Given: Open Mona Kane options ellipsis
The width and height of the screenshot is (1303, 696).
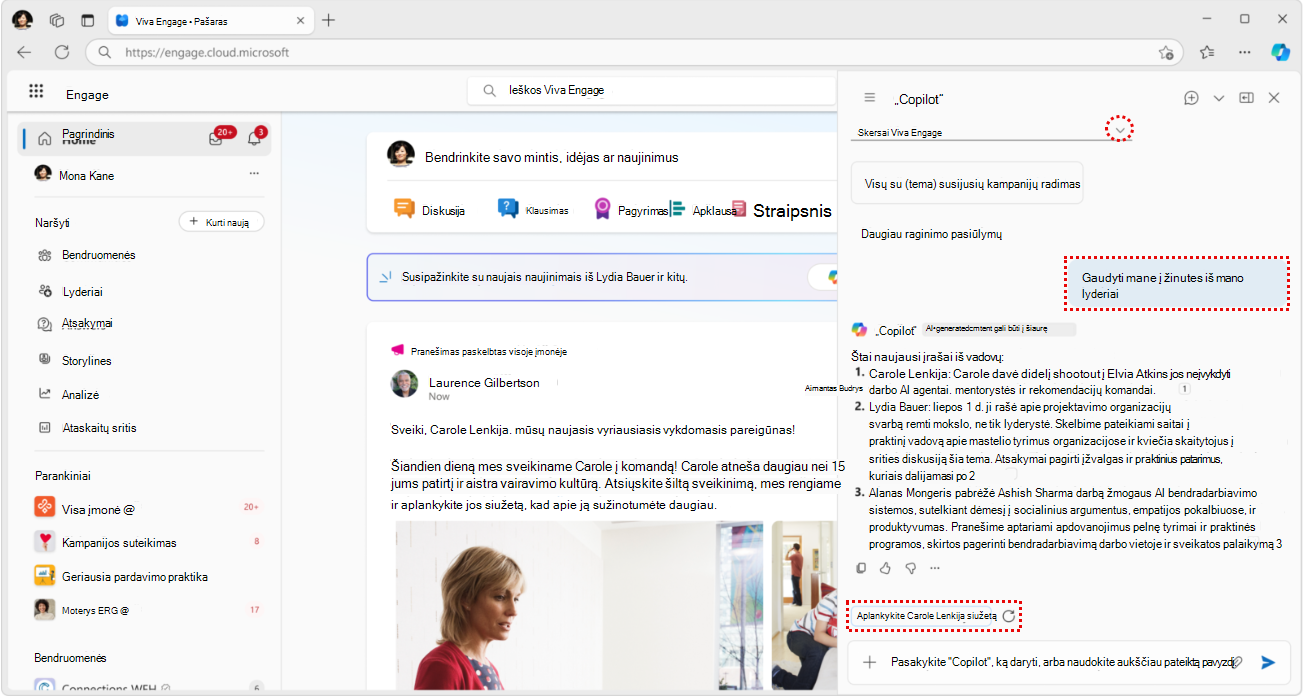Looking at the screenshot, I should 254,174.
